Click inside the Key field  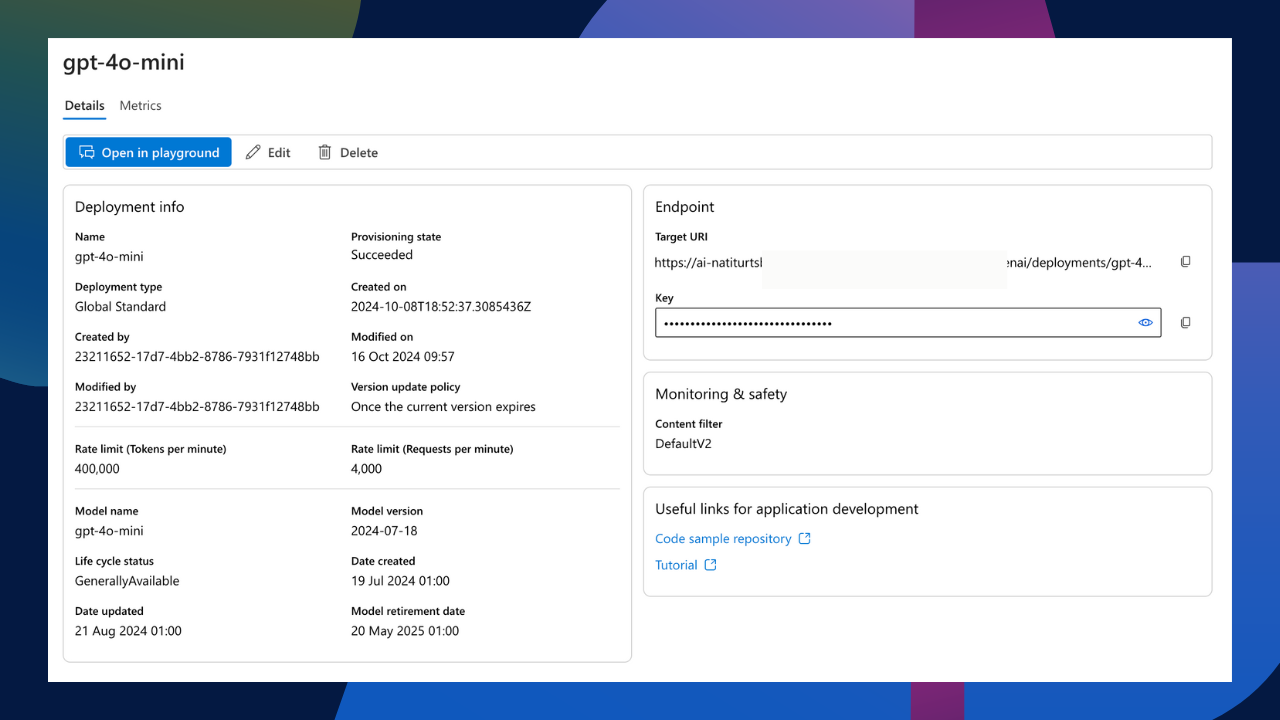[x=908, y=323]
